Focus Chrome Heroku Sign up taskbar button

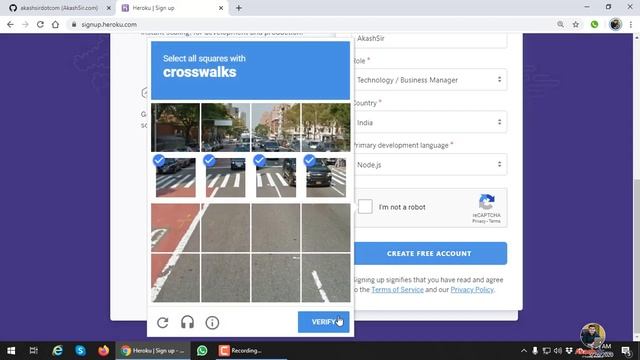click(x=153, y=350)
